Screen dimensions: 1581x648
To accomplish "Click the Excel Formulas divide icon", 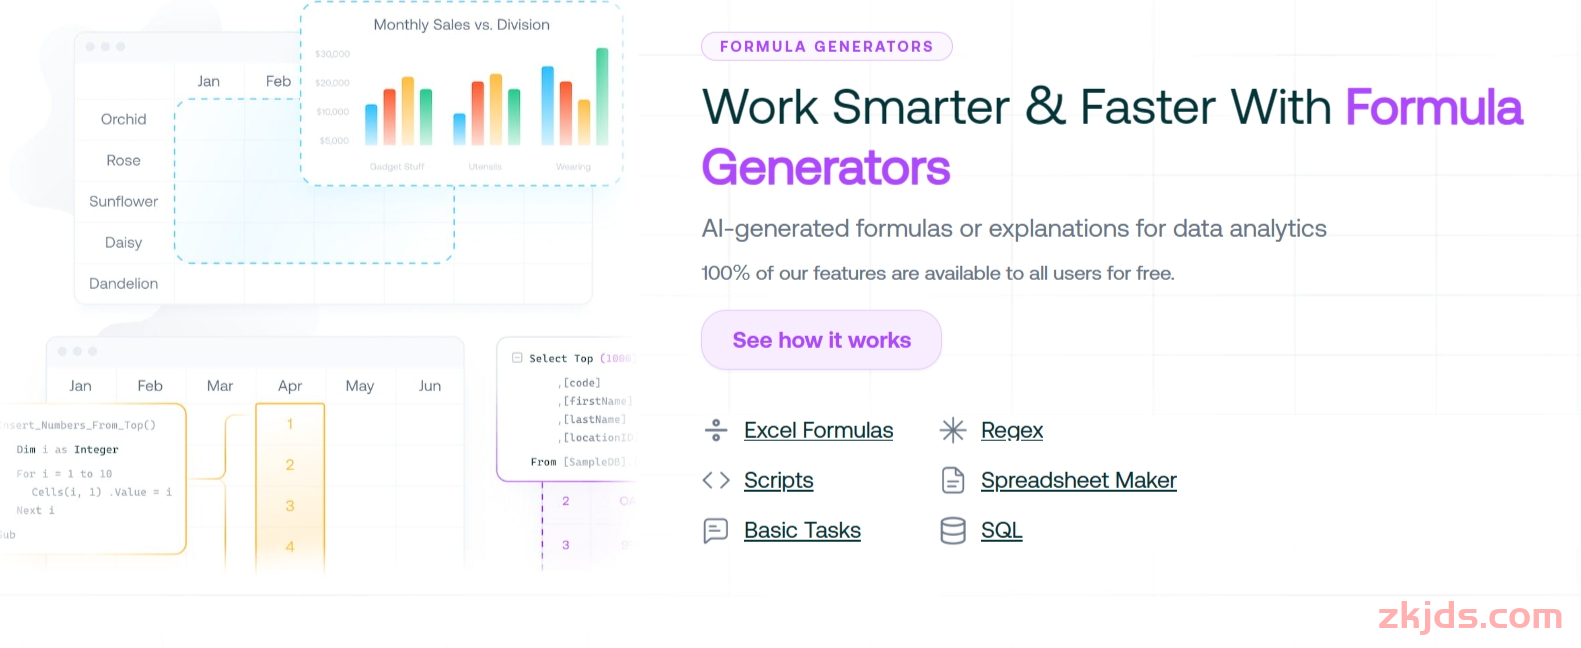I will pyautogui.click(x=716, y=430).
